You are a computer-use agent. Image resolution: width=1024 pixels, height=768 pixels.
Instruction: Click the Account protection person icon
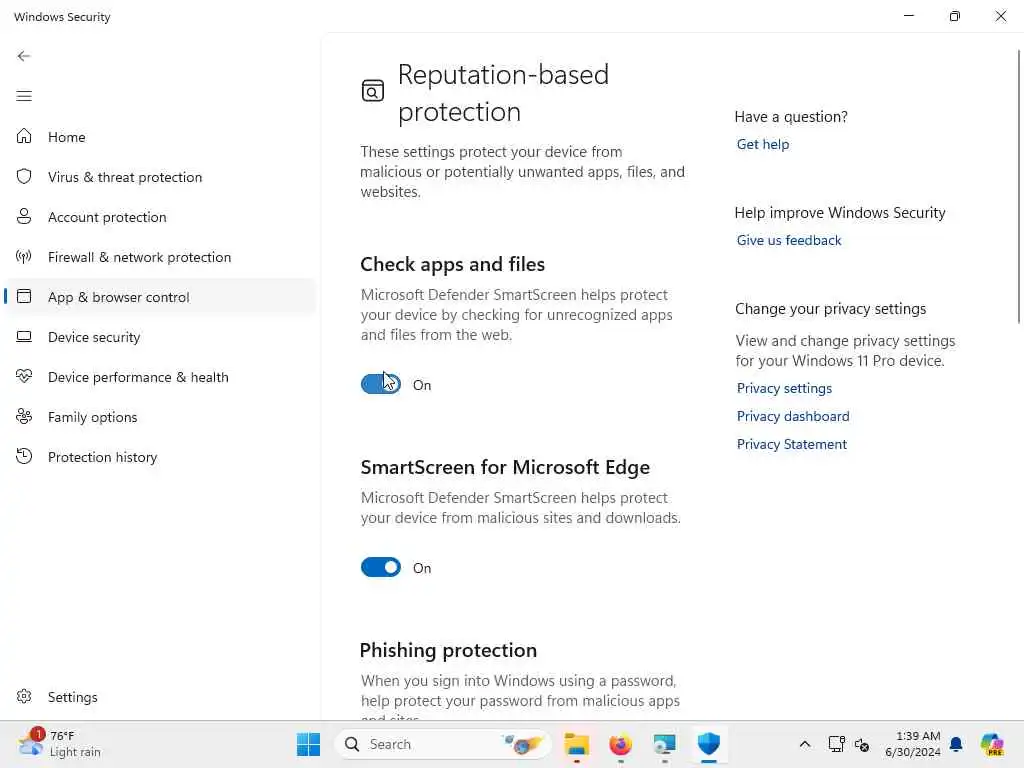(24, 216)
